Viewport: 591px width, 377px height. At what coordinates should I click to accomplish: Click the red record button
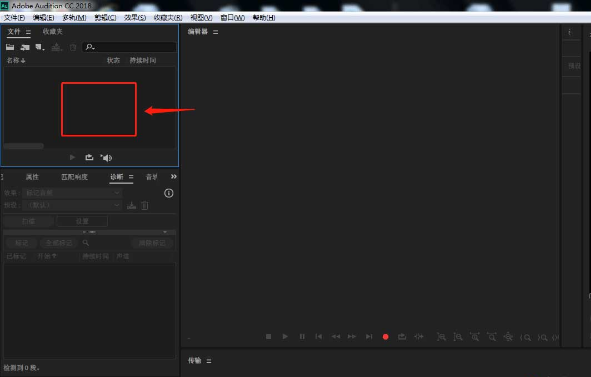click(385, 337)
